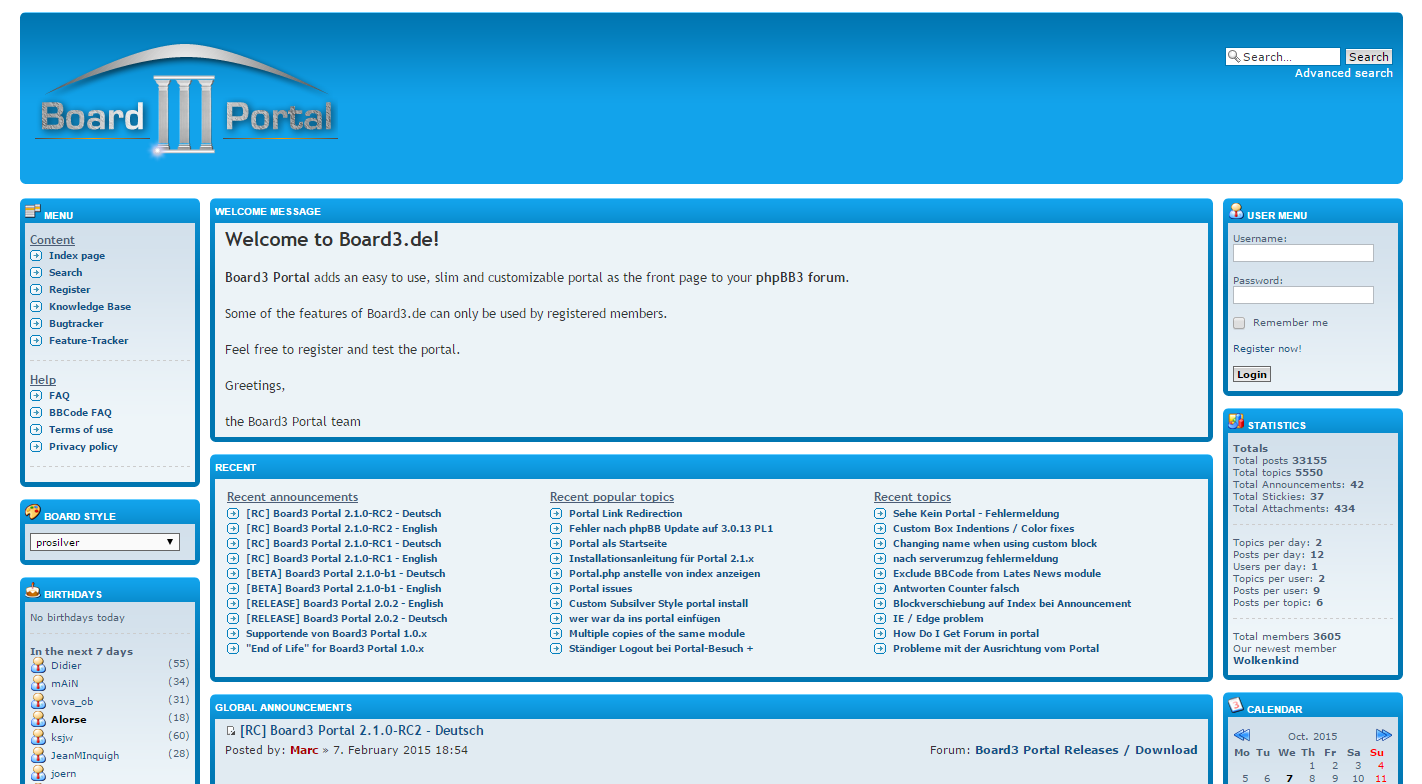The height and width of the screenshot is (784, 1422).
Task: Click the next month arrow in calendar
Action: click(x=1384, y=735)
